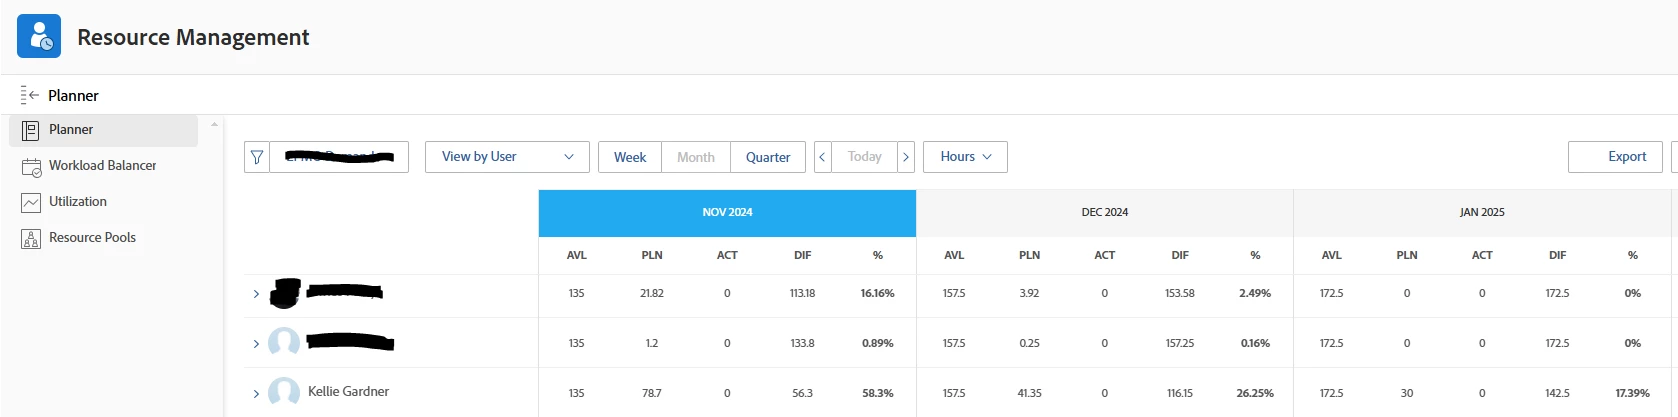Click the 157.25 difference cell
Image resolution: width=1678 pixels, height=417 pixels.
1180,344
